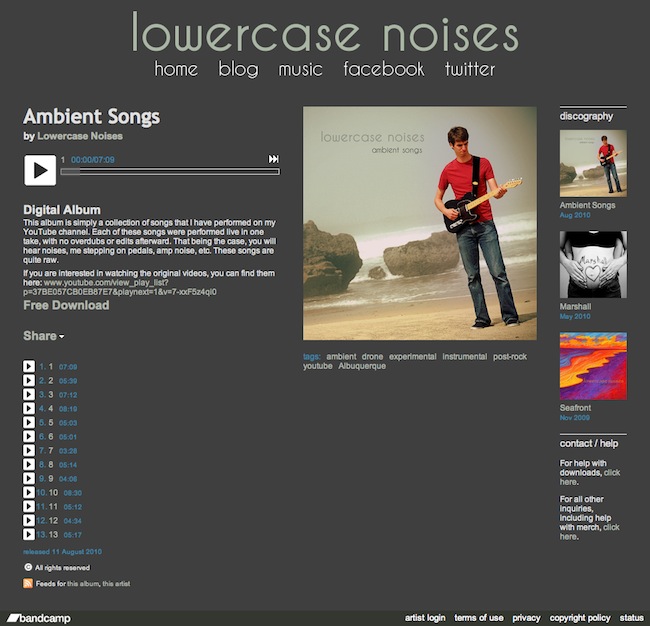Select the post-rock tag
This screenshot has width=650, height=626.
[x=510, y=357]
